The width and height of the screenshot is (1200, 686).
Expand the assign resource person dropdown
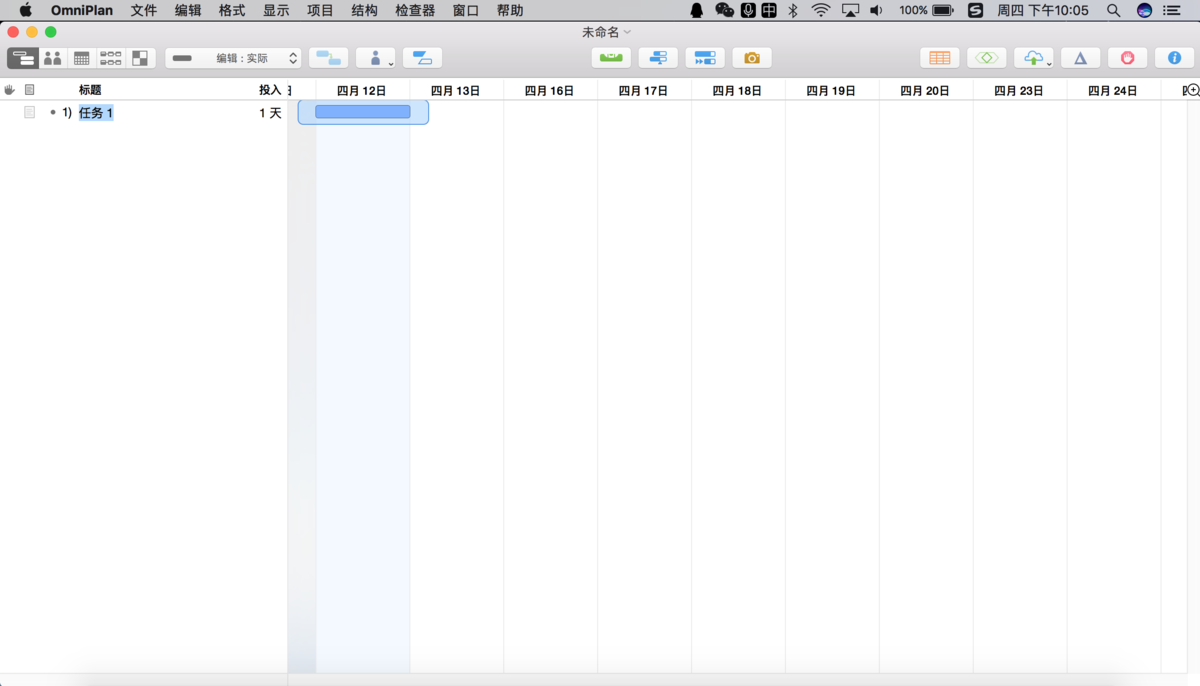coord(376,58)
